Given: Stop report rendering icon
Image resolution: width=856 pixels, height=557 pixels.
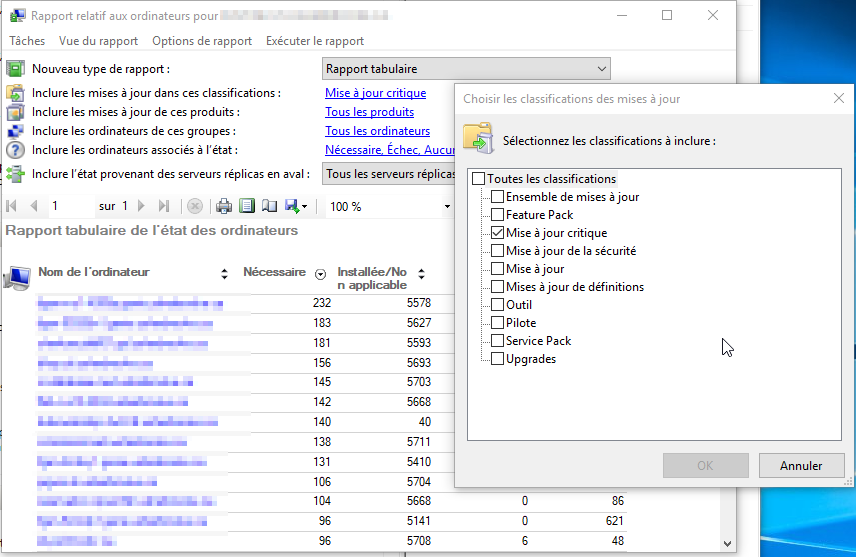Looking at the screenshot, I should 195,206.
